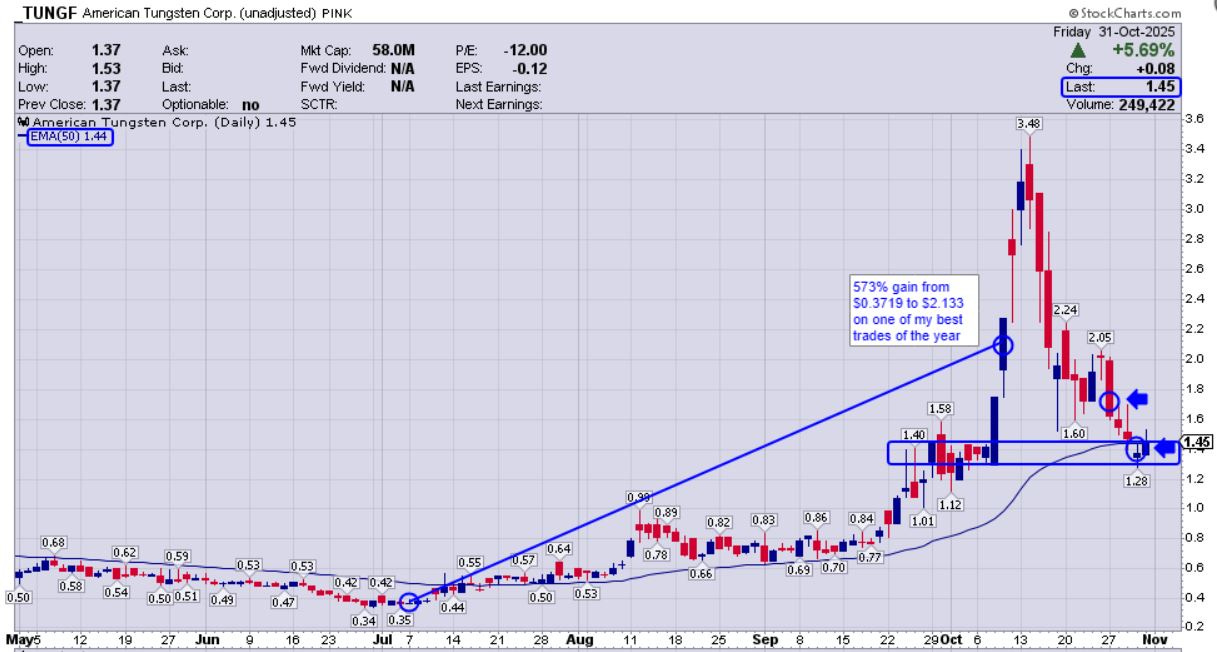
Task: Click the 3.48 peak price label
Action: point(1027,123)
